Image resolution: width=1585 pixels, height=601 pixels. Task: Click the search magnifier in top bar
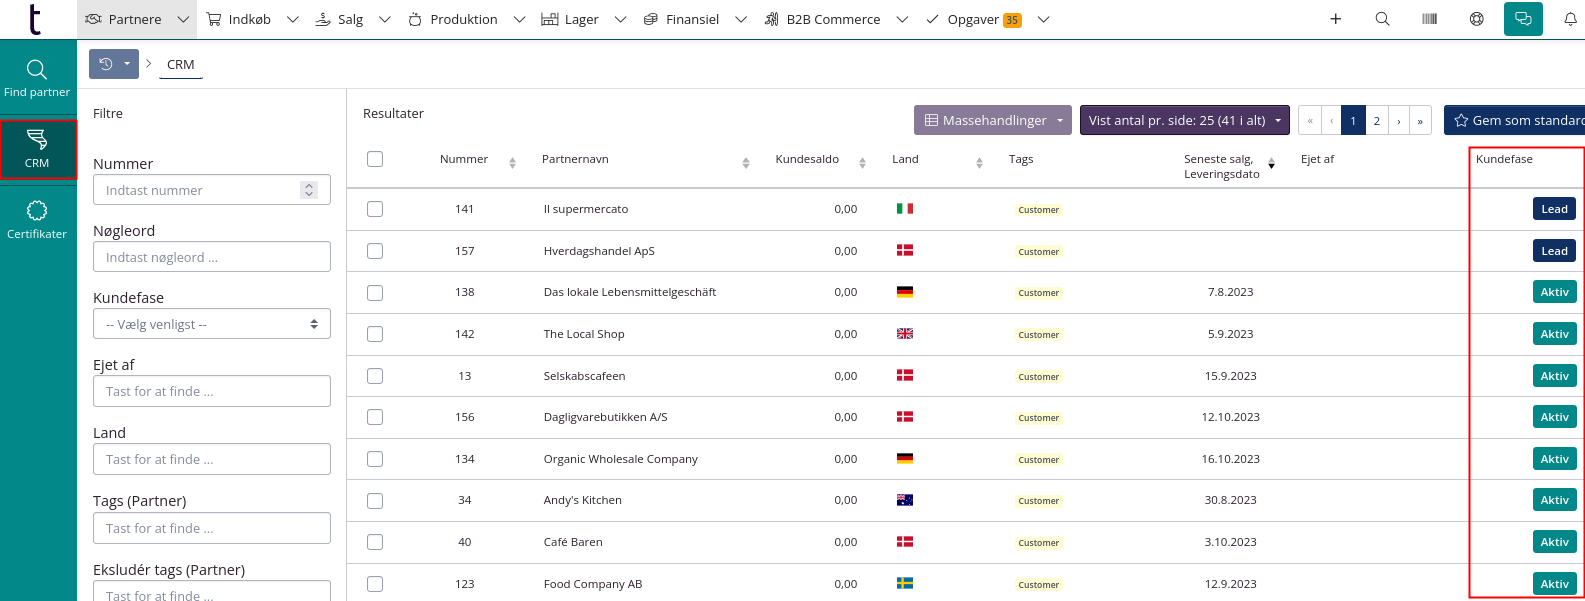point(1382,19)
